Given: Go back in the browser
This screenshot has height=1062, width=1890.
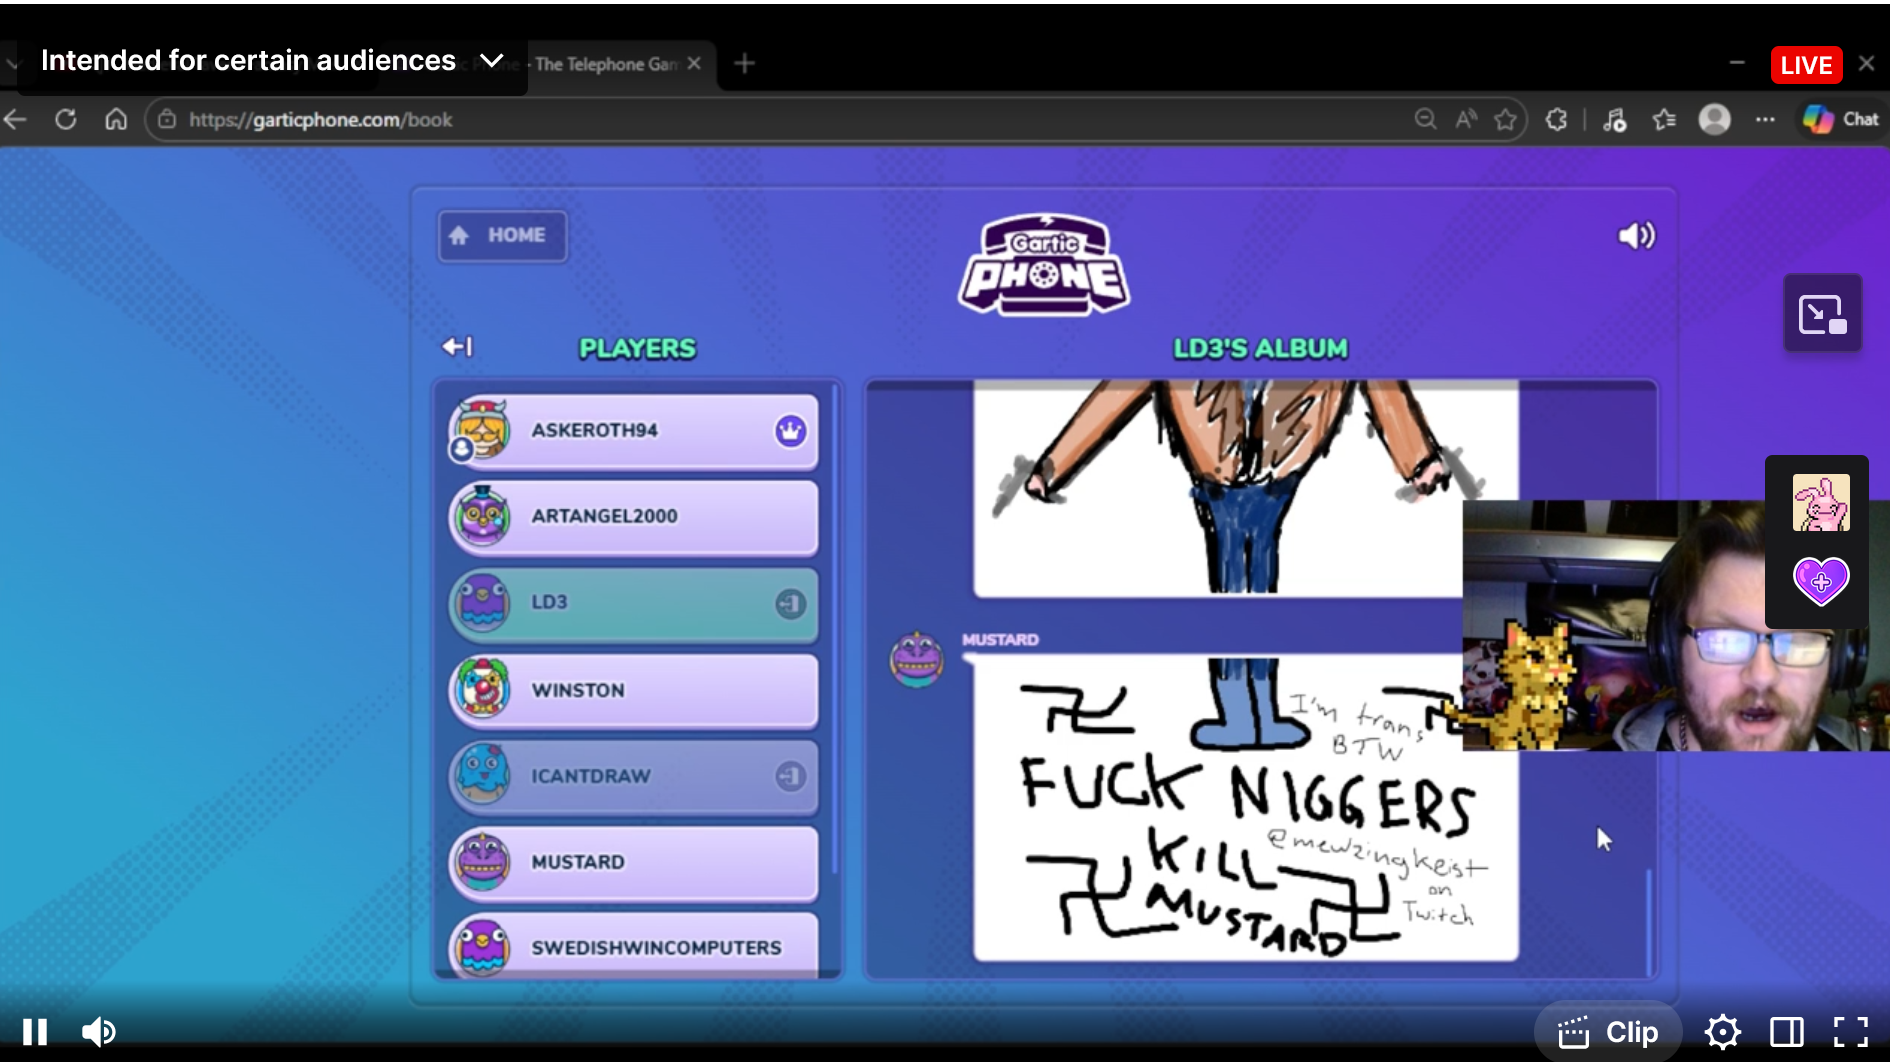Looking at the screenshot, I should click(16, 120).
